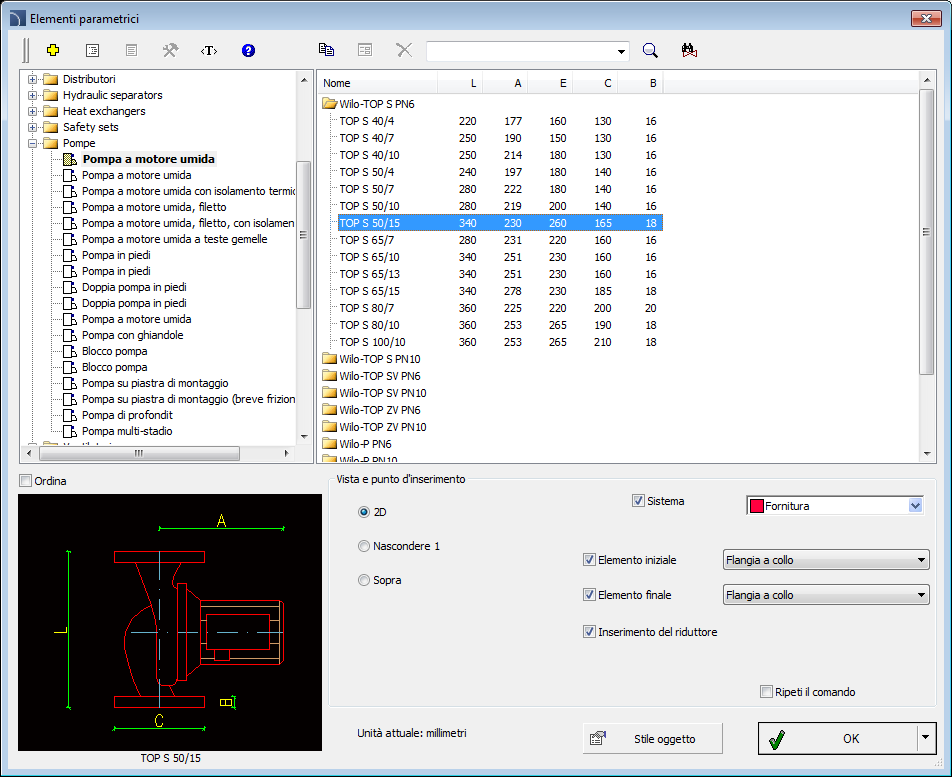Expand the Heat exchangers tree node
This screenshot has width=952, height=777.
point(33,111)
